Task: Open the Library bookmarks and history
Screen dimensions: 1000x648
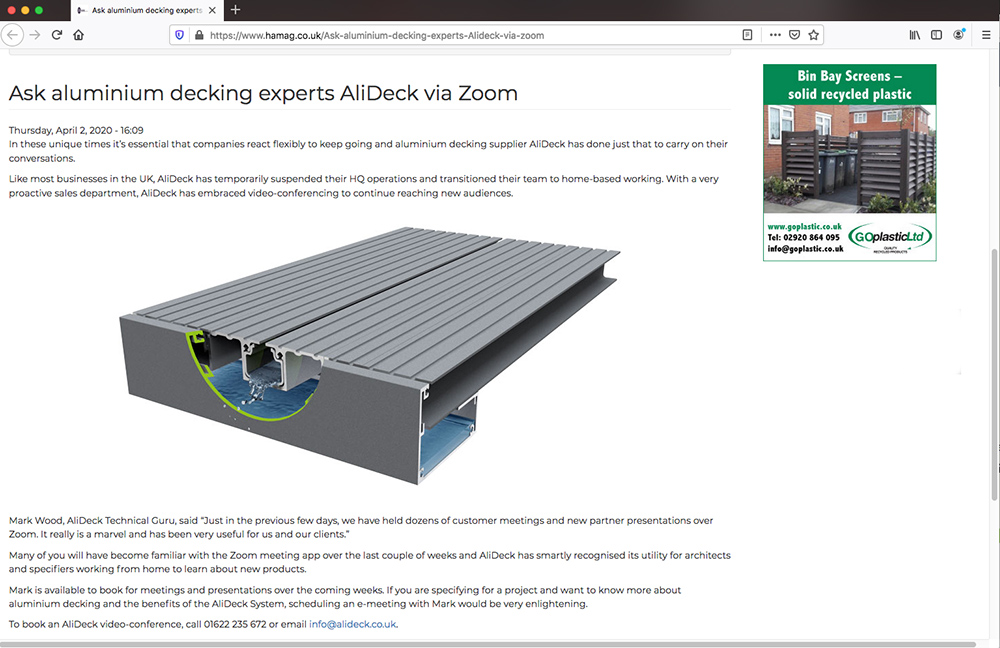Action: coord(915,35)
